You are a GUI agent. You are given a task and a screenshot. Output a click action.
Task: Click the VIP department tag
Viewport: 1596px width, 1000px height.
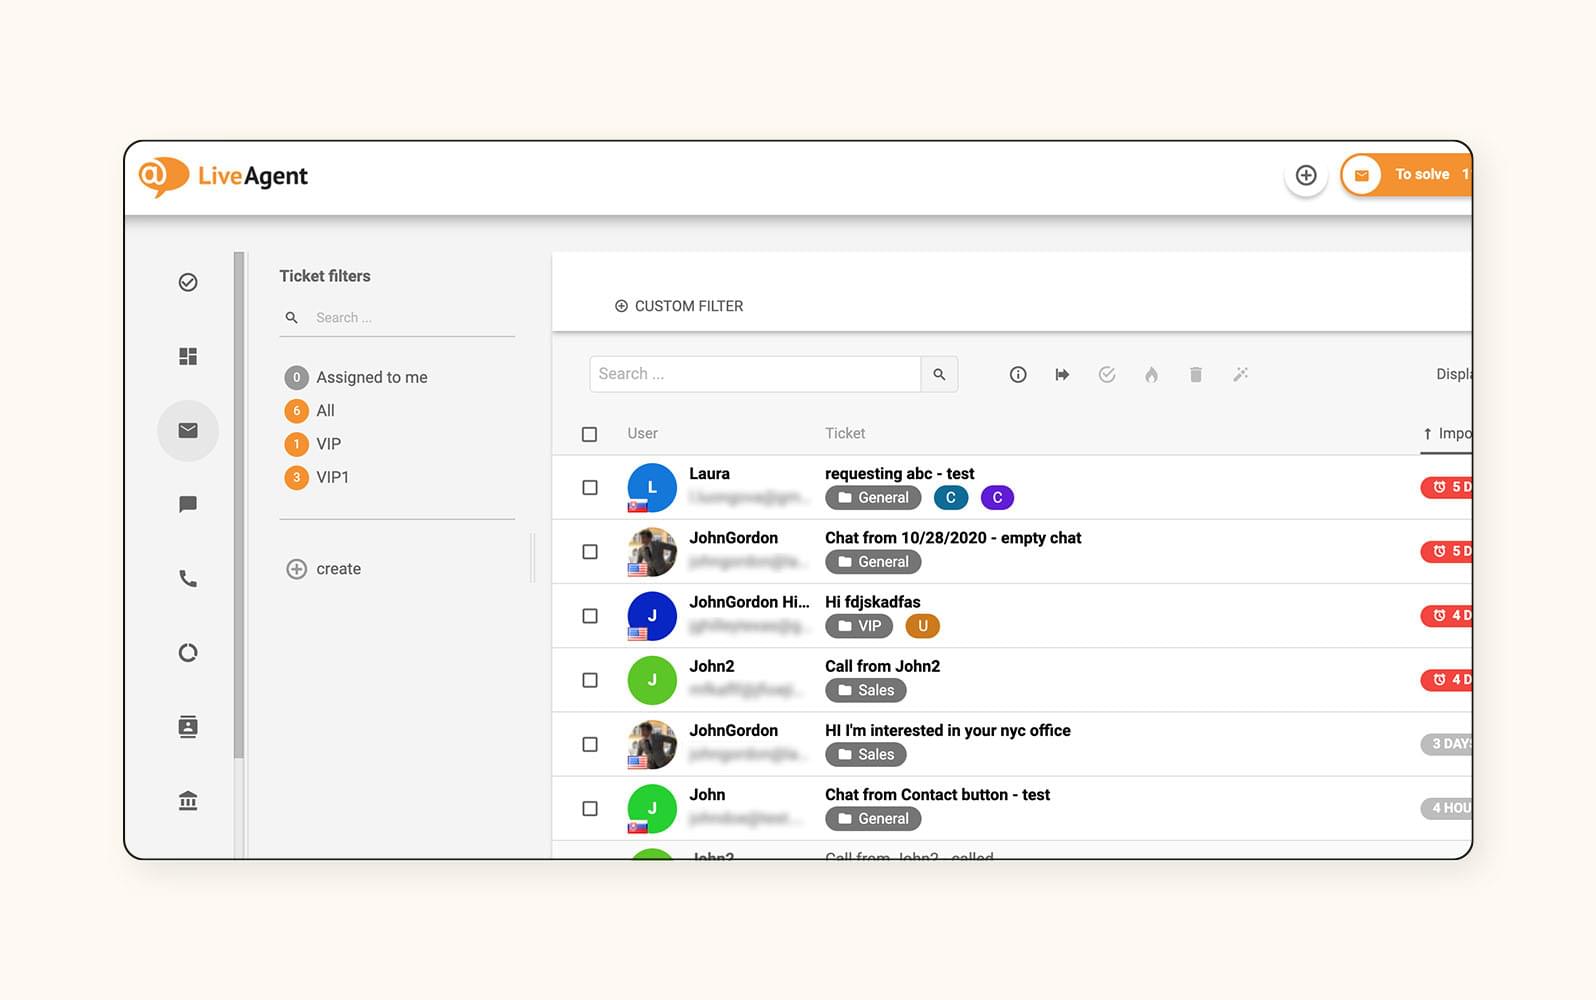pos(859,626)
